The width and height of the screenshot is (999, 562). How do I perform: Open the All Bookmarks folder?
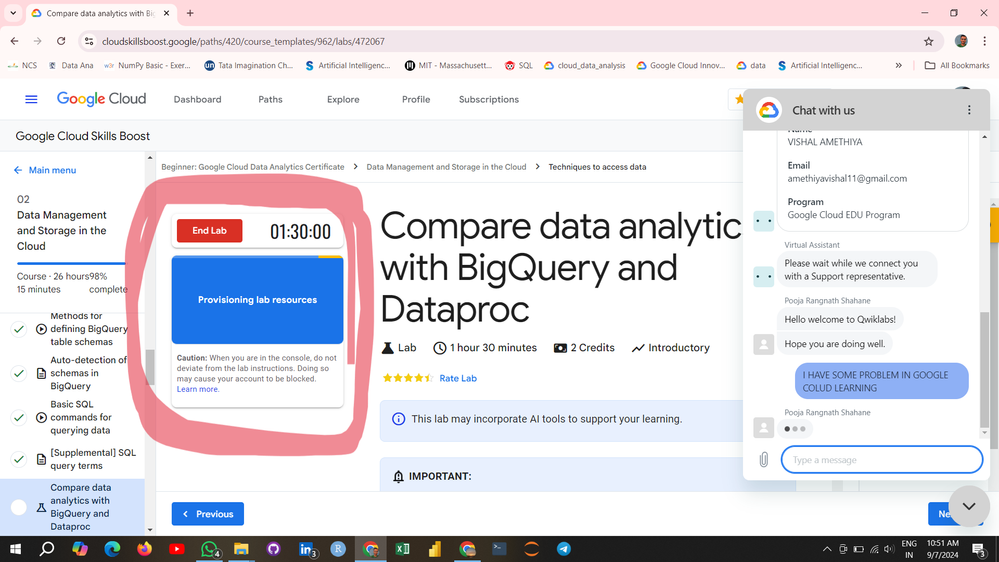tap(957, 65)
